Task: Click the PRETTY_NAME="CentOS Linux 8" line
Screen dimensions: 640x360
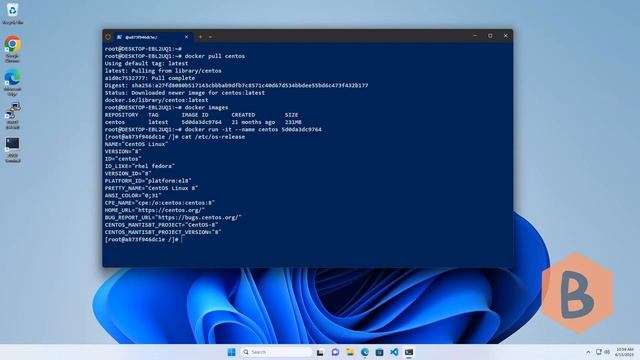Action: click(x=151, y=188)
